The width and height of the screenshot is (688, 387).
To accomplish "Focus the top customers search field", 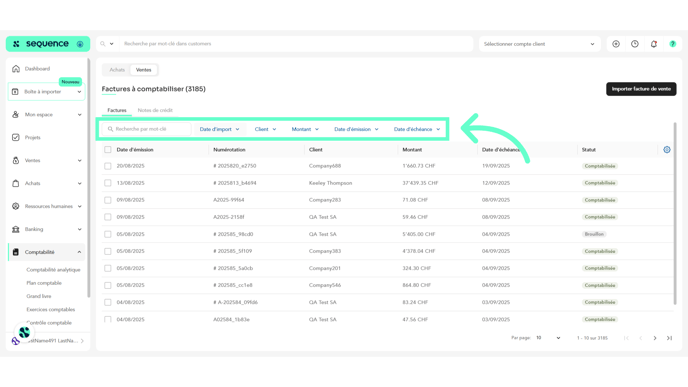I will point(296,44).
